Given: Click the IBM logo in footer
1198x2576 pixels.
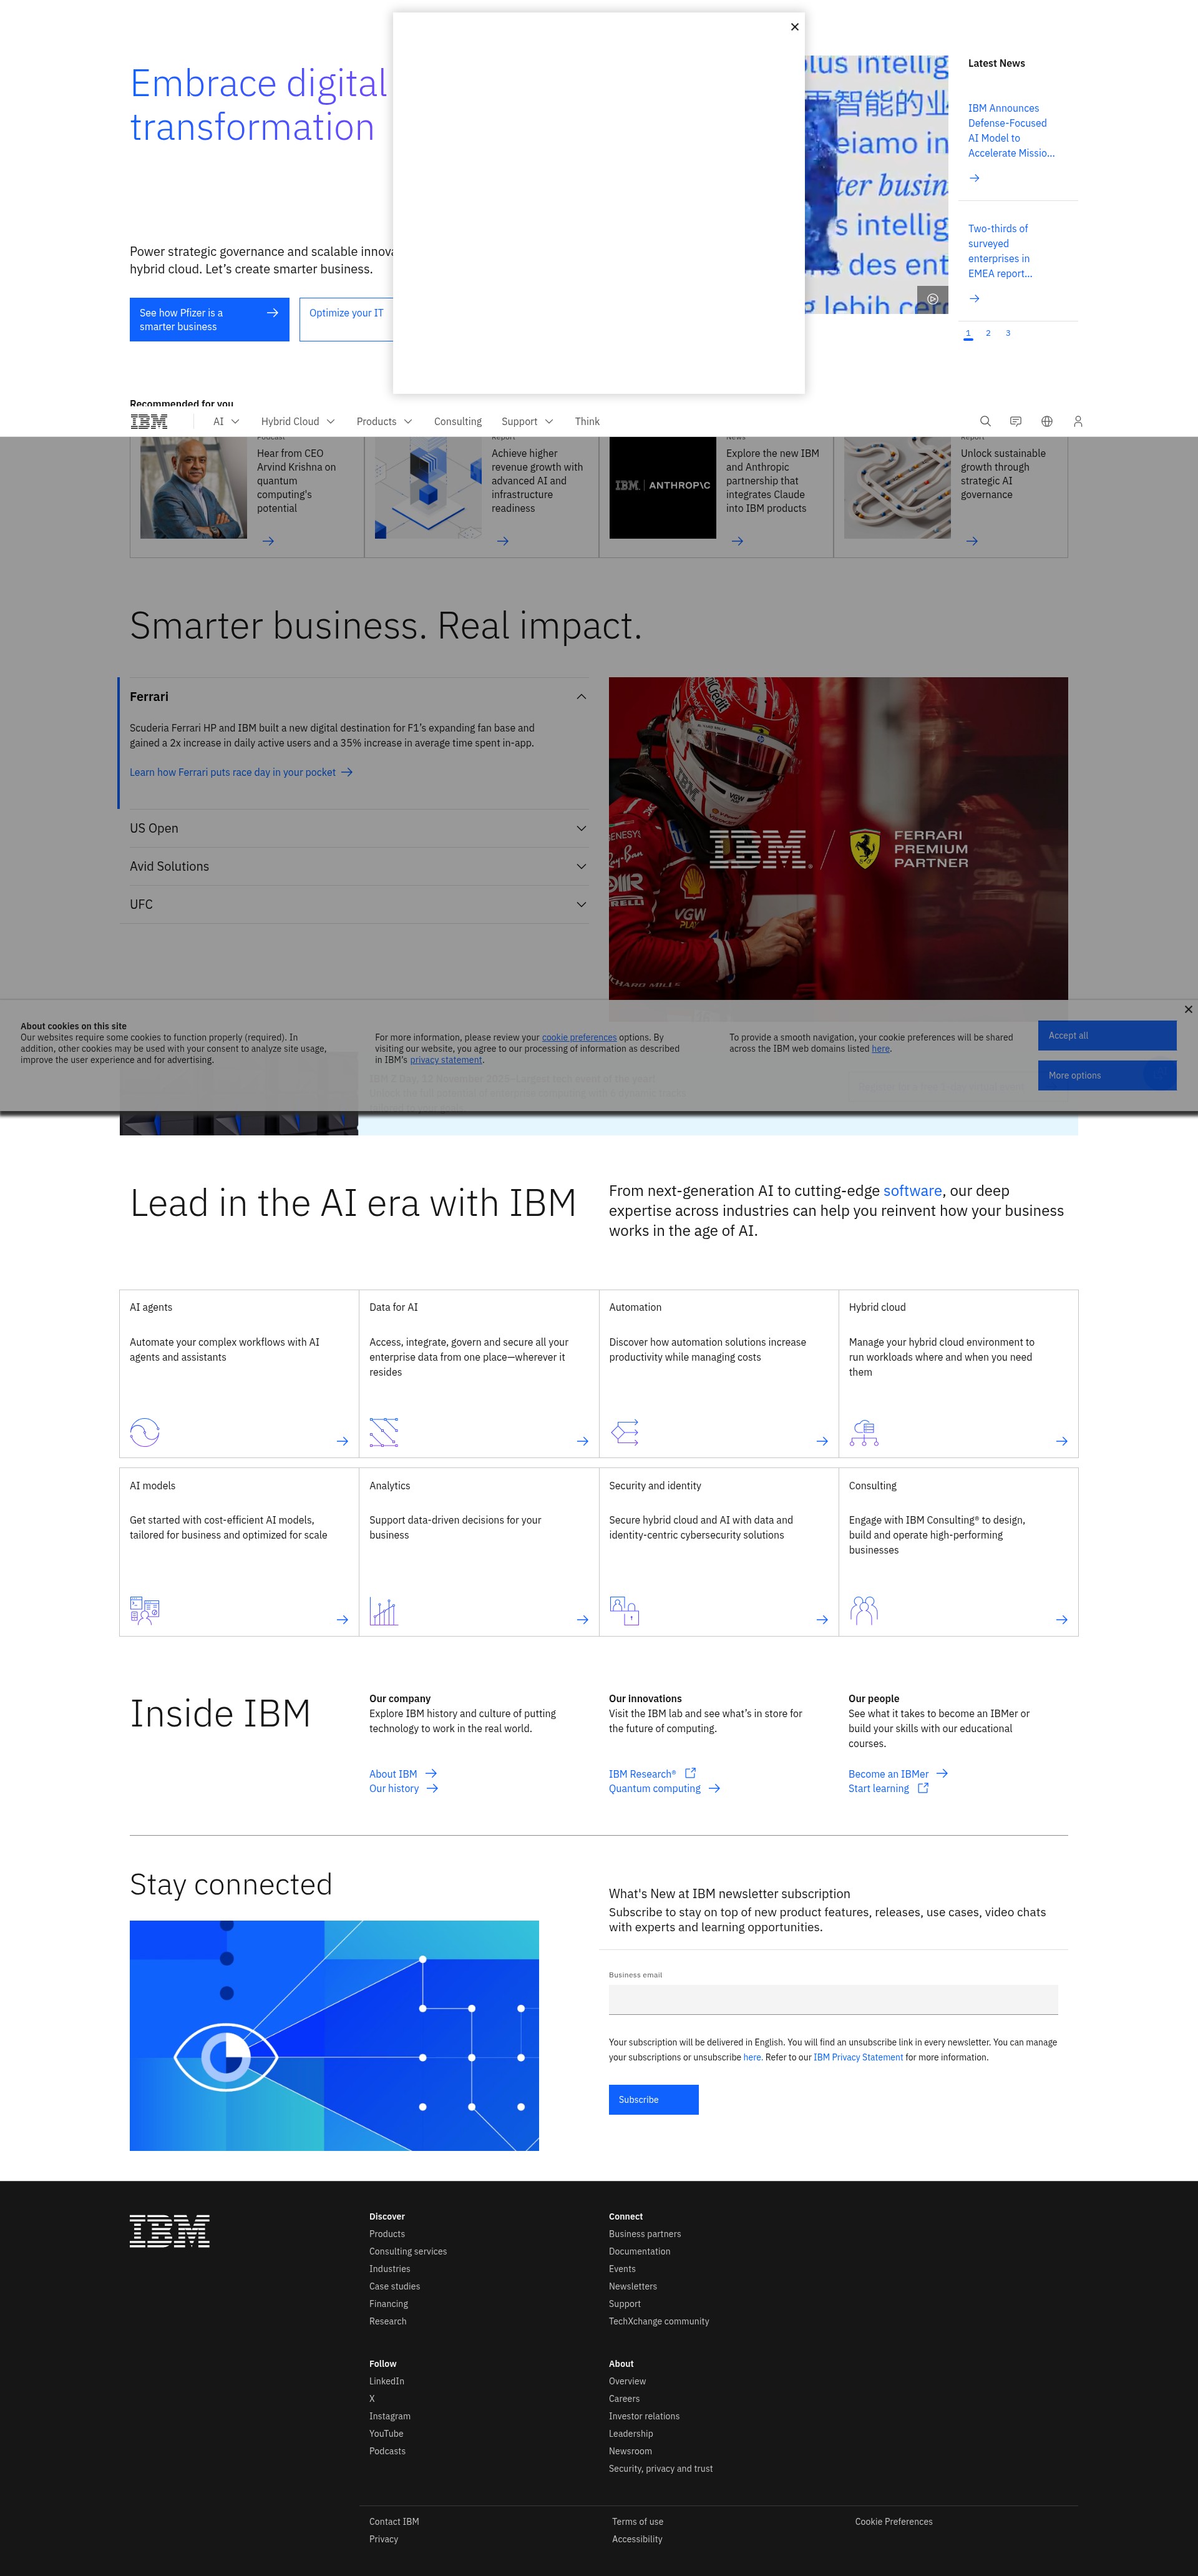Looking at the screenshot, I should tap(169, 2231).
